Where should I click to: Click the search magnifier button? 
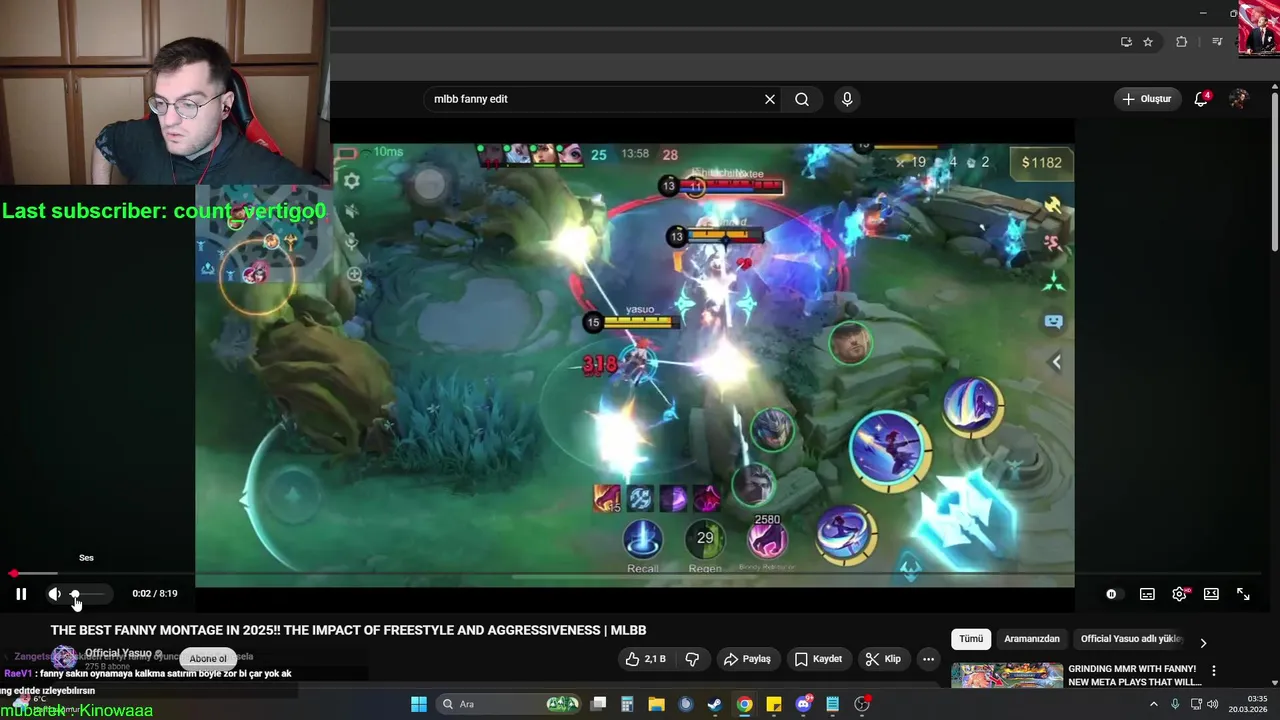tap(802, 99)
